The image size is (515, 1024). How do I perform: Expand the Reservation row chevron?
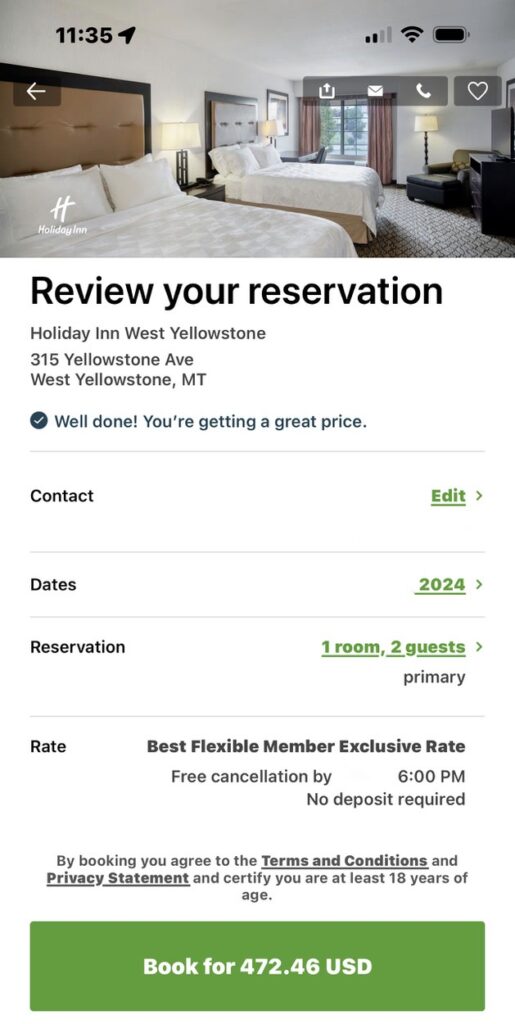[x=479, y=647]
